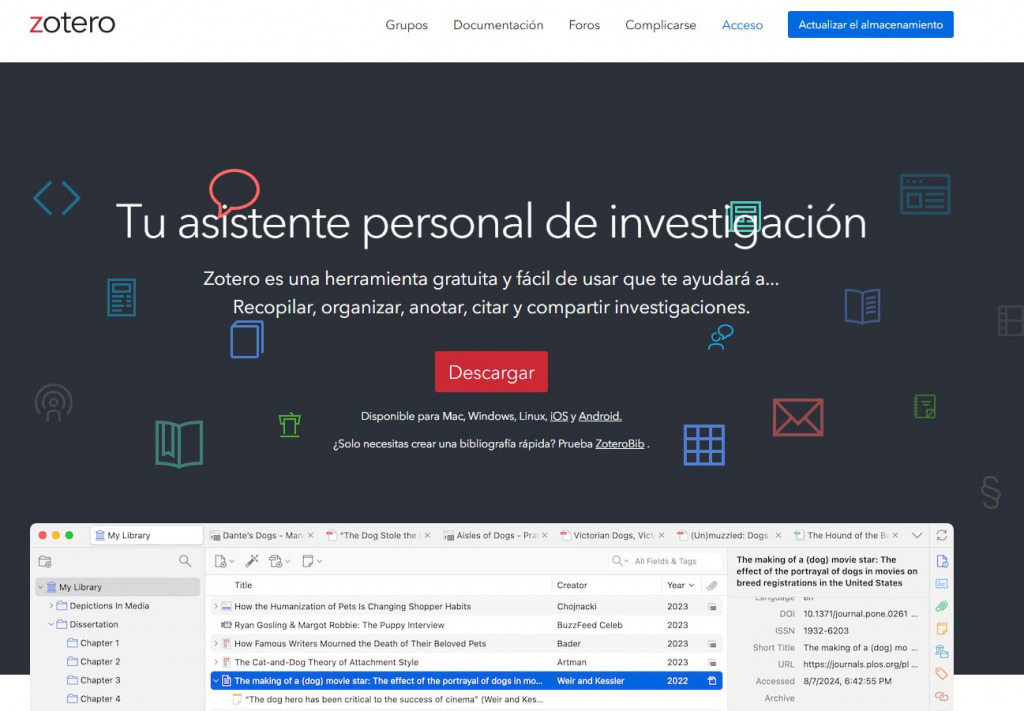Expand The Cat-and-Dog Theory row
This screenshot has width=1024, height=711.
[x=216, y=662]
